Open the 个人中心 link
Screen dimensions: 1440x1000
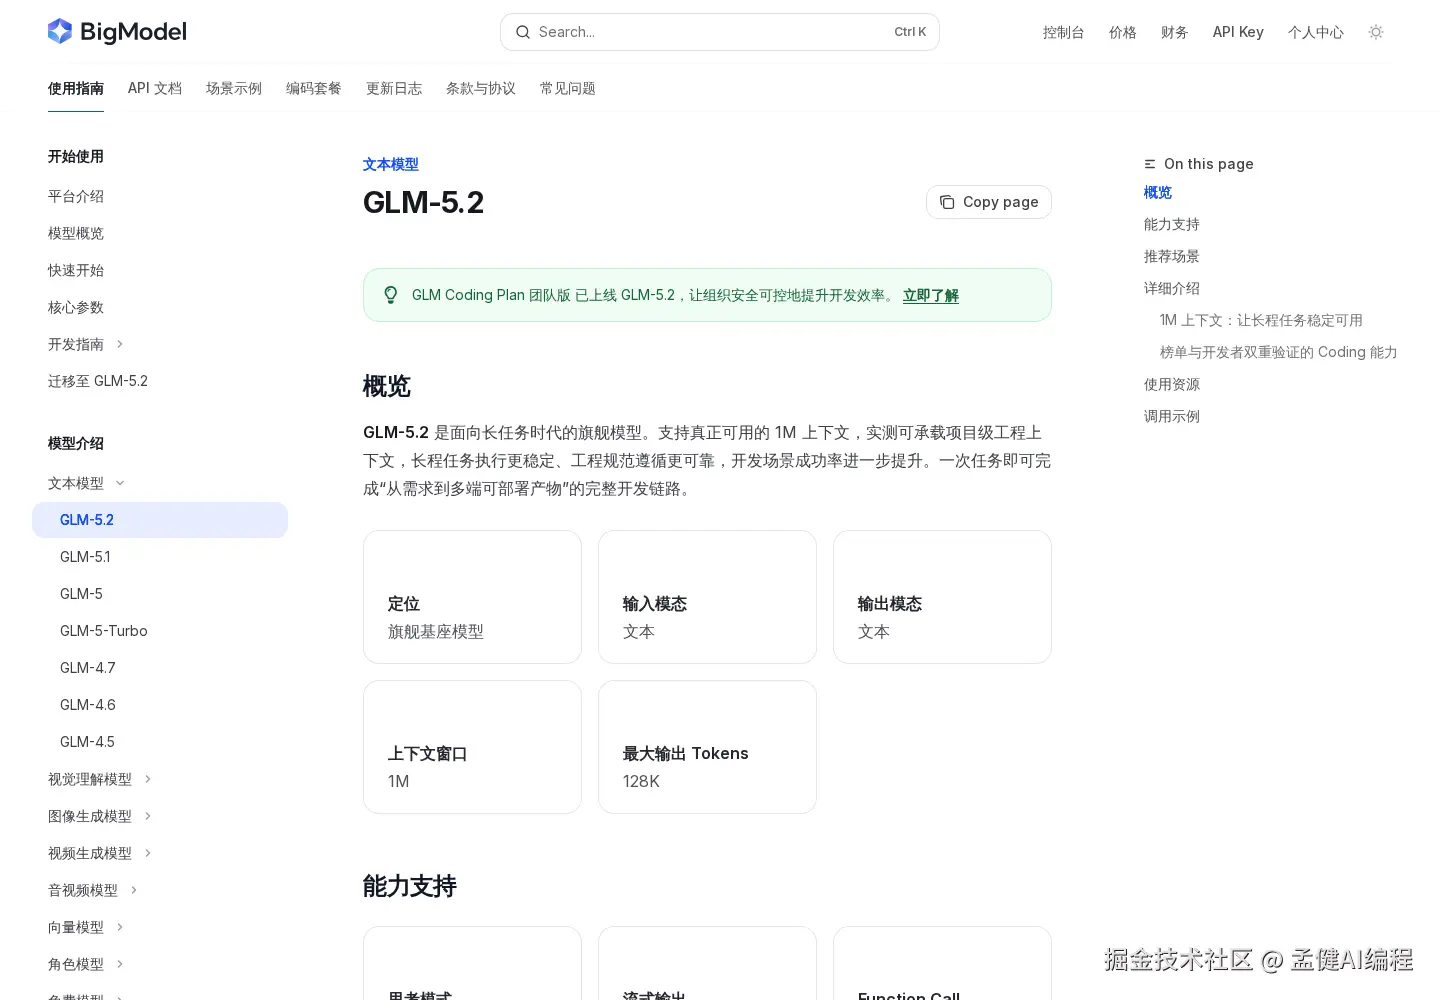click(1316, 32)
